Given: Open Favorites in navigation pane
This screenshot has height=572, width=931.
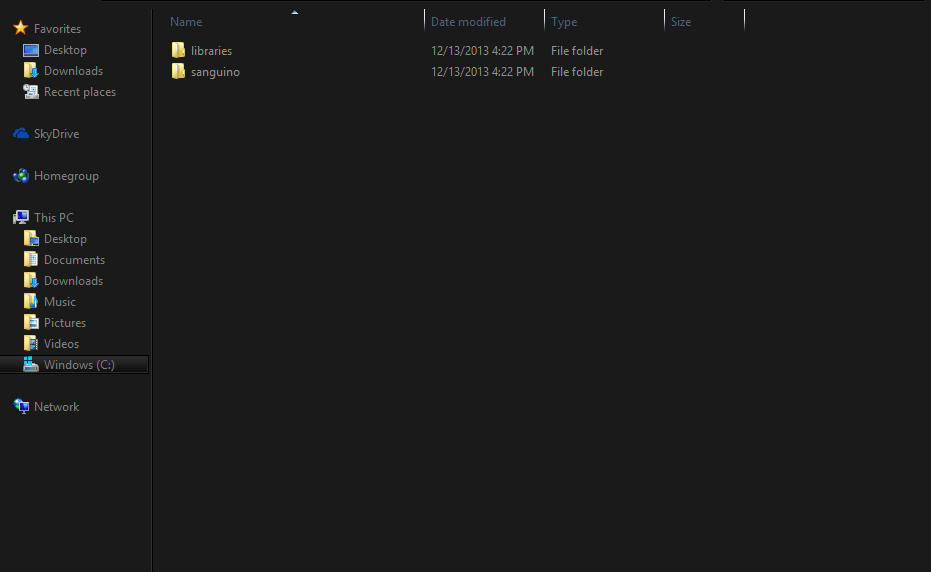Looking at the screenshot, I should pyautogui.click(x=58, y=29).
